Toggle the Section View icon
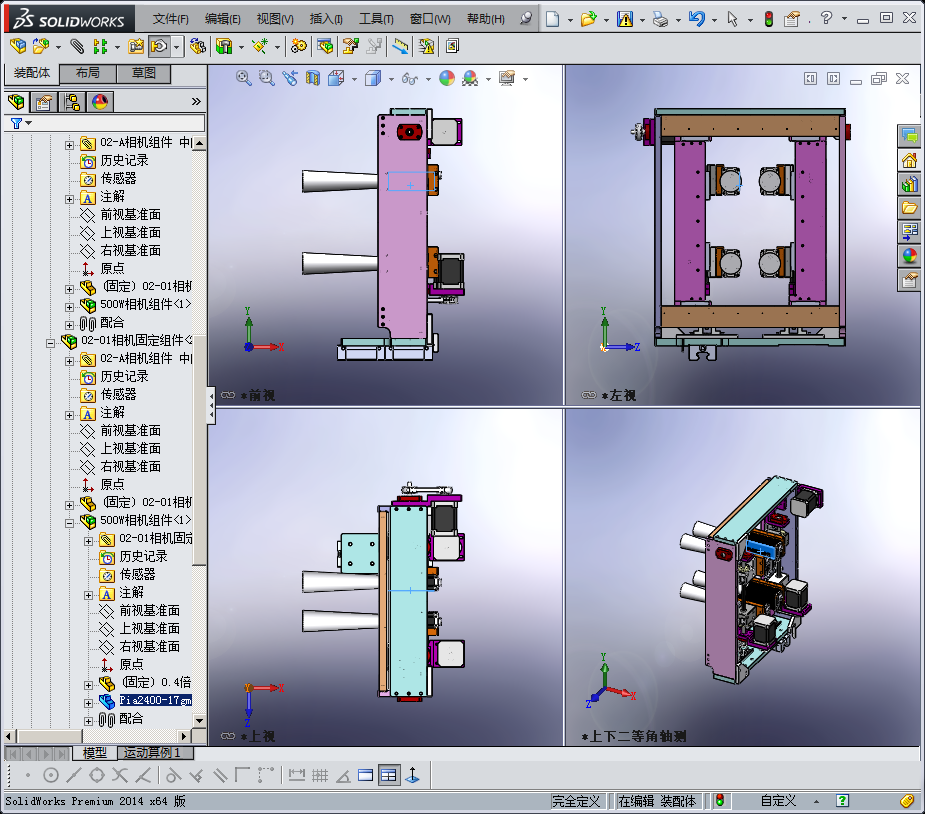Screen dimensions: 925x814 pyautogui.click(x=313, y=78)
